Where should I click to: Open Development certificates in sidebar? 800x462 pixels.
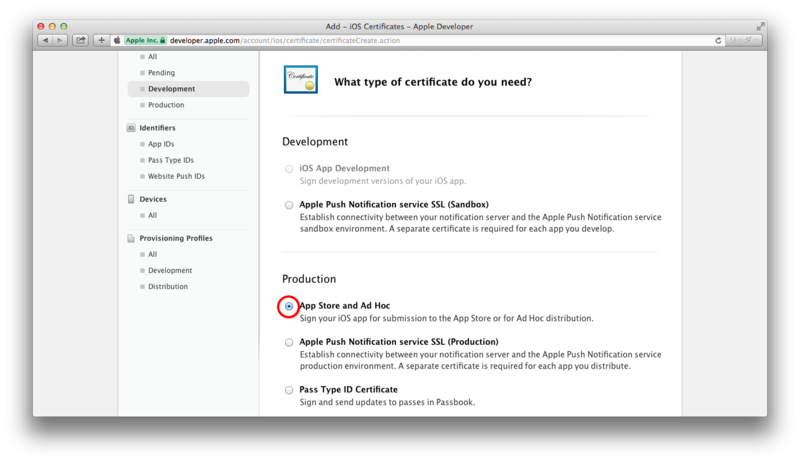point(188,89)
